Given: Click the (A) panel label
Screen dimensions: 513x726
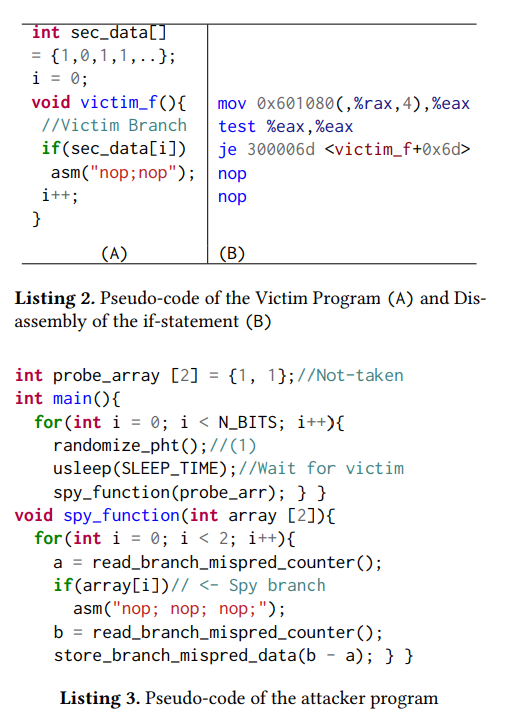Looking at the screenshot, I should (114, 253).
